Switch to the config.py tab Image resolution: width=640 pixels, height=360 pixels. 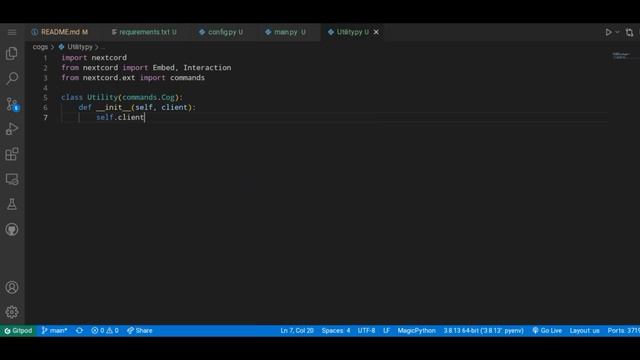click(x=221, y=32)
